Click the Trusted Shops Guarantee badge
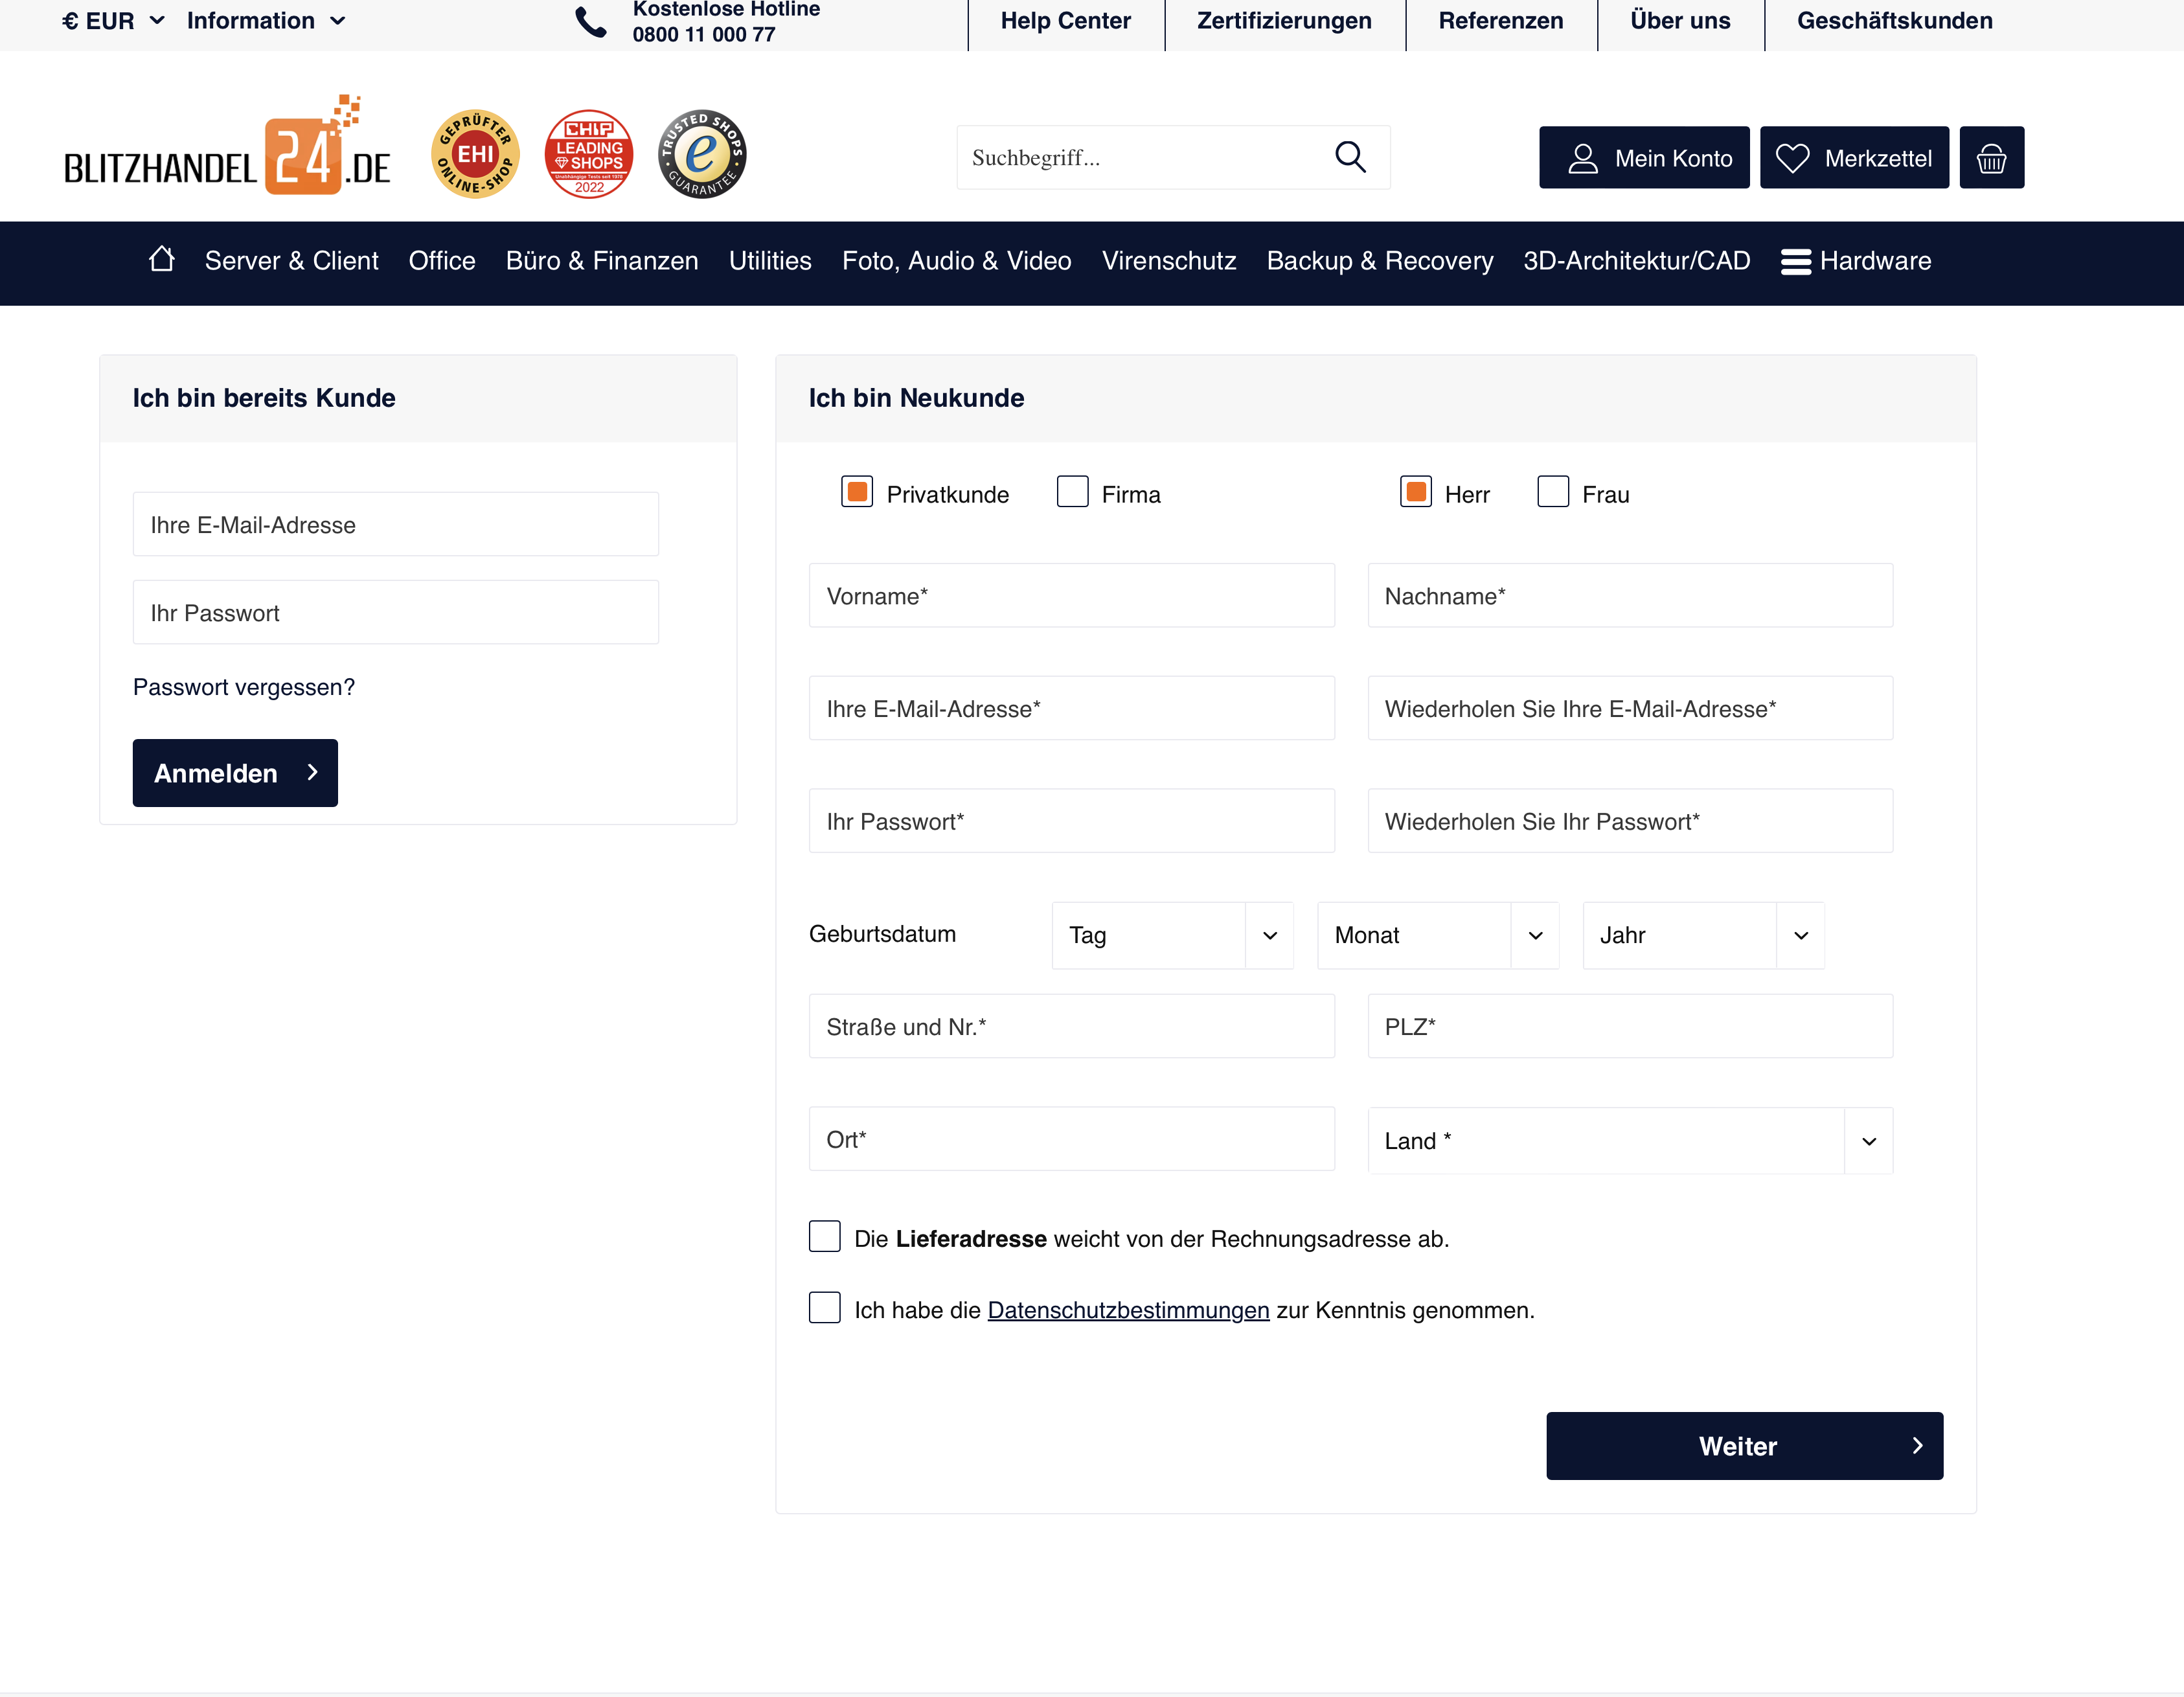2184x1697 pixels. pyautogui.click(x=702, y=154)
